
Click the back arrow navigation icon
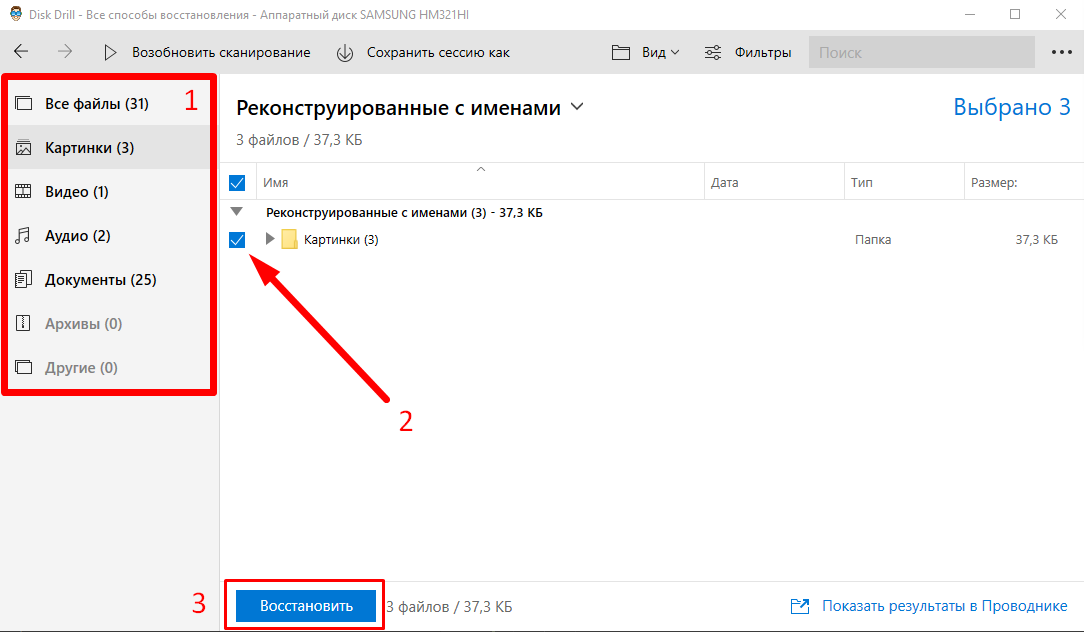21,52
